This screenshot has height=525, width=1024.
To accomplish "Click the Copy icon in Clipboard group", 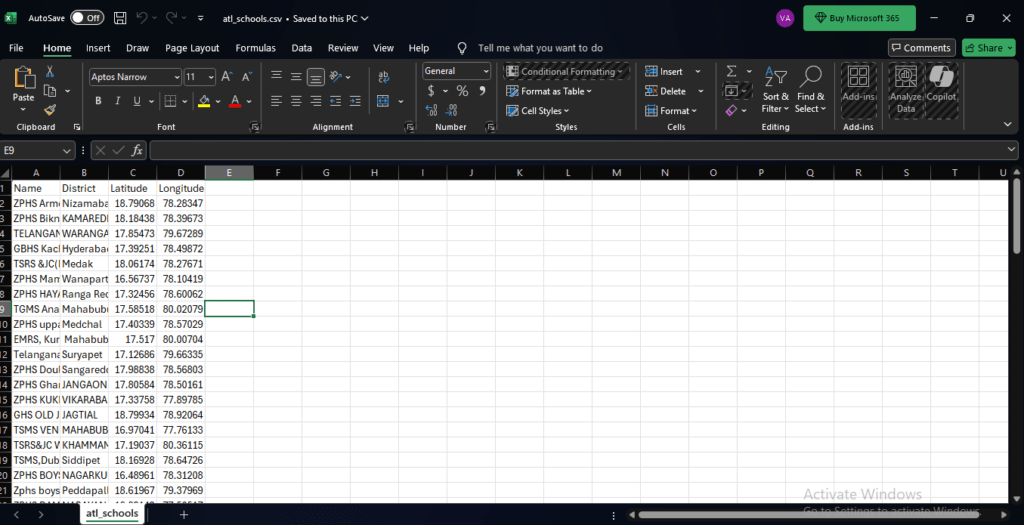I will pos(50,91).
